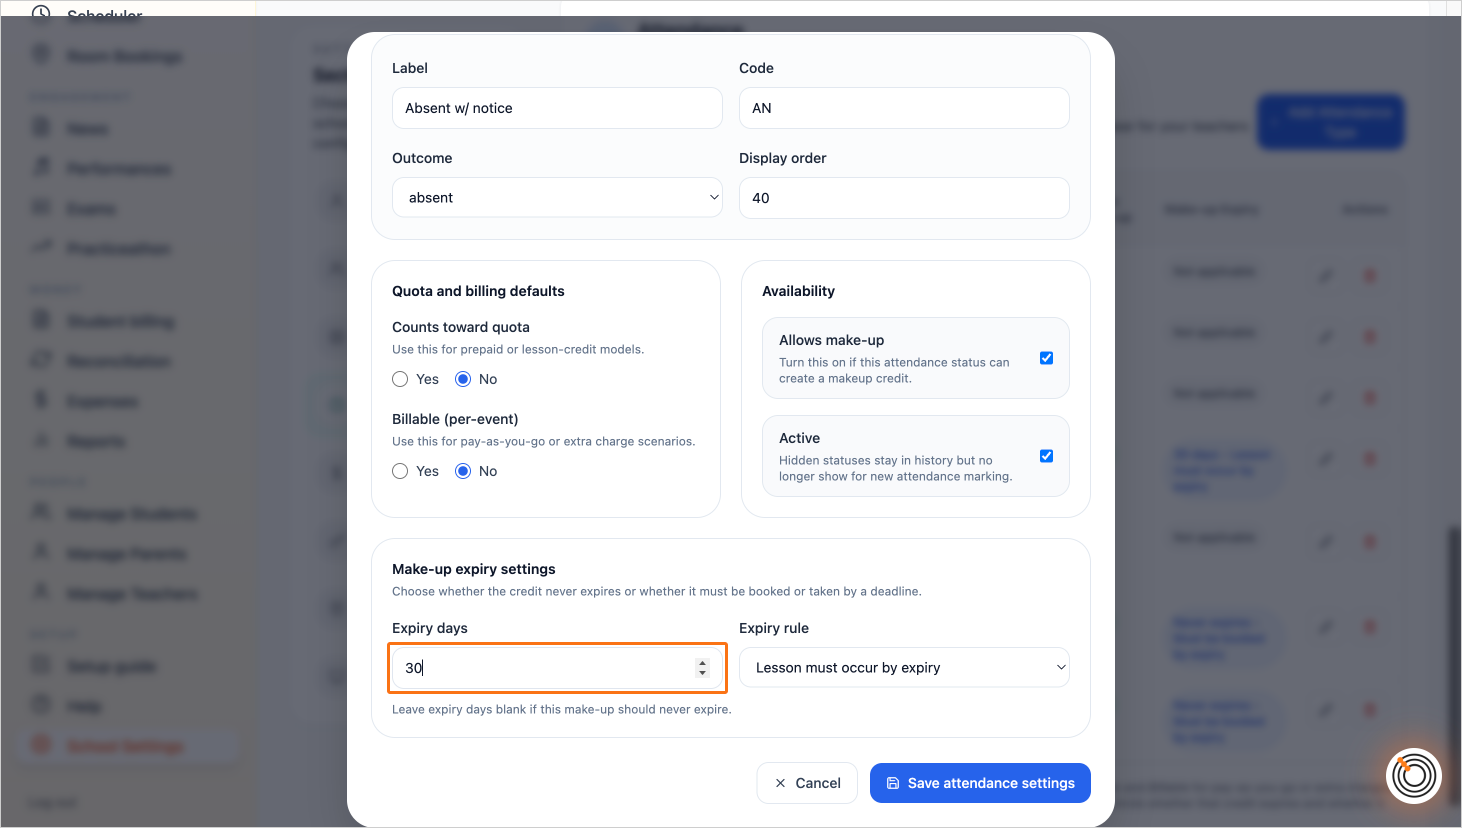Click the Expiry days input field
1462x828 pixels.
(x=557, y=668)
